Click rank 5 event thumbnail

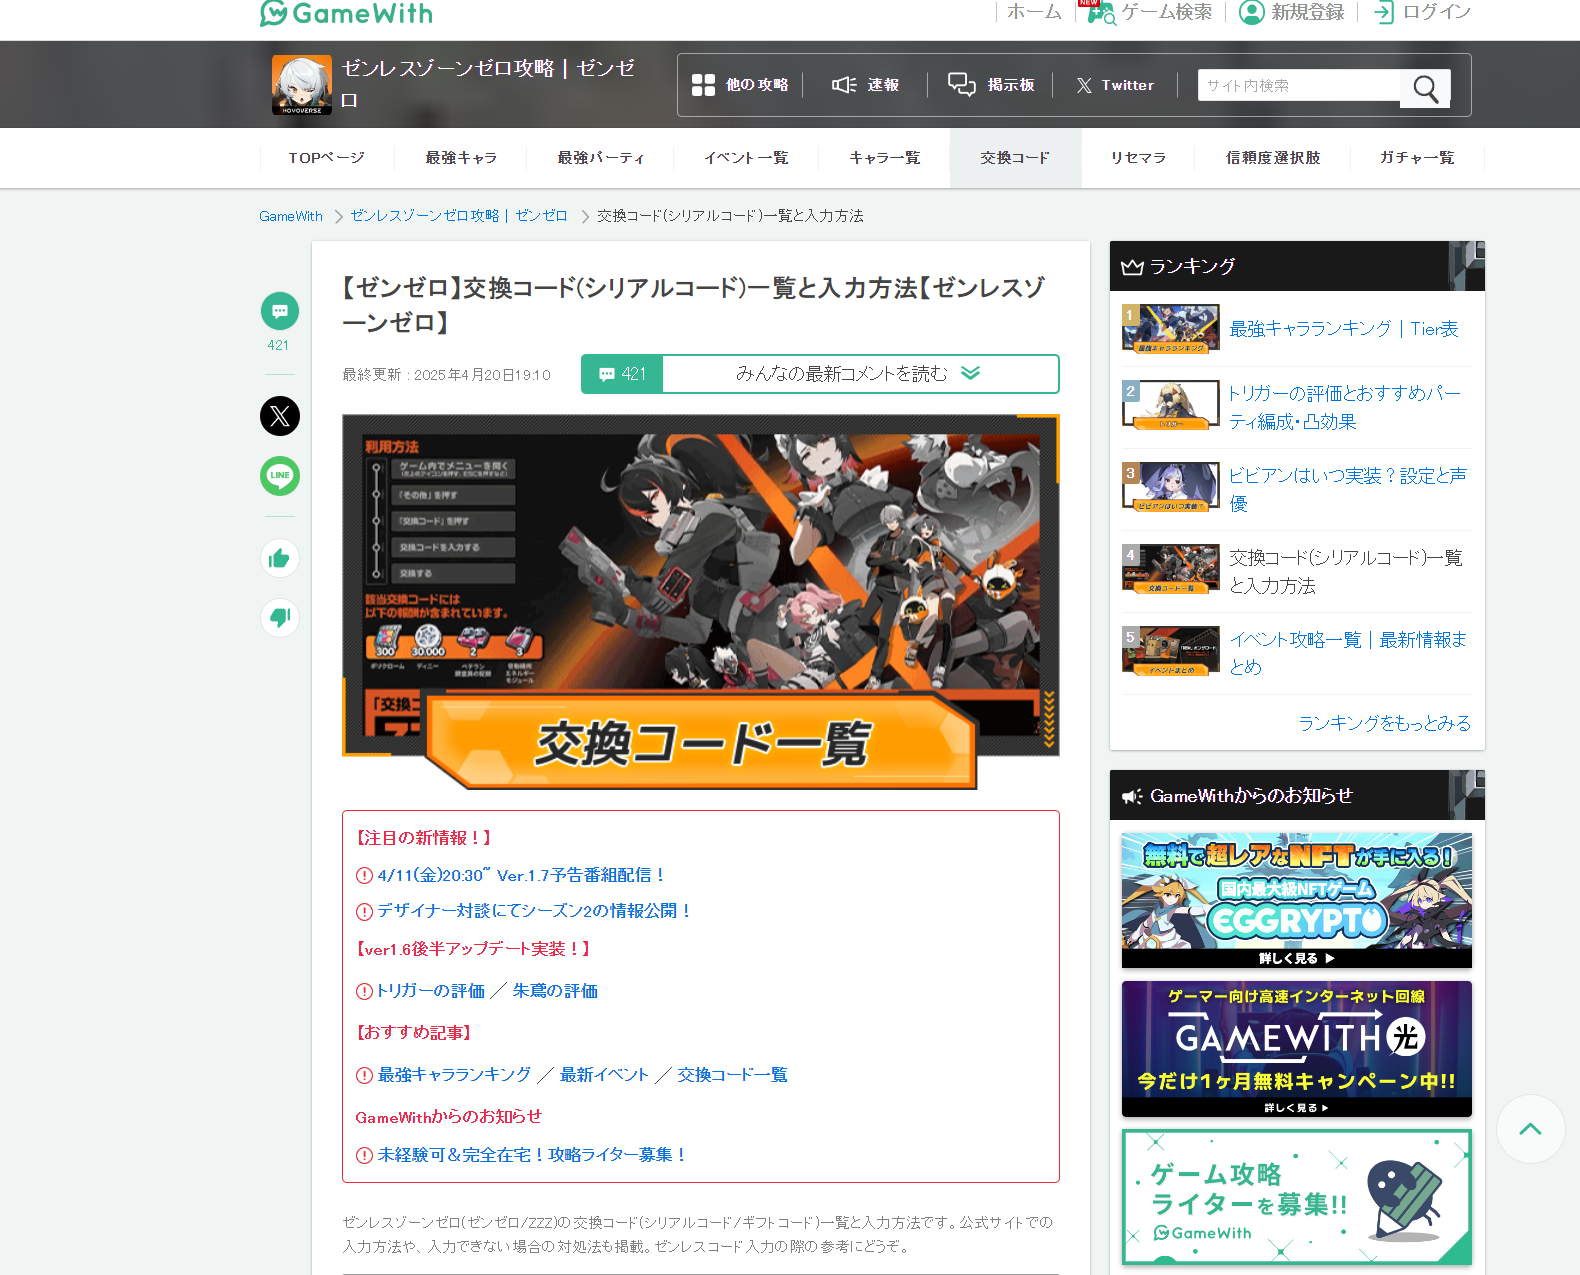click(1171, 651)
